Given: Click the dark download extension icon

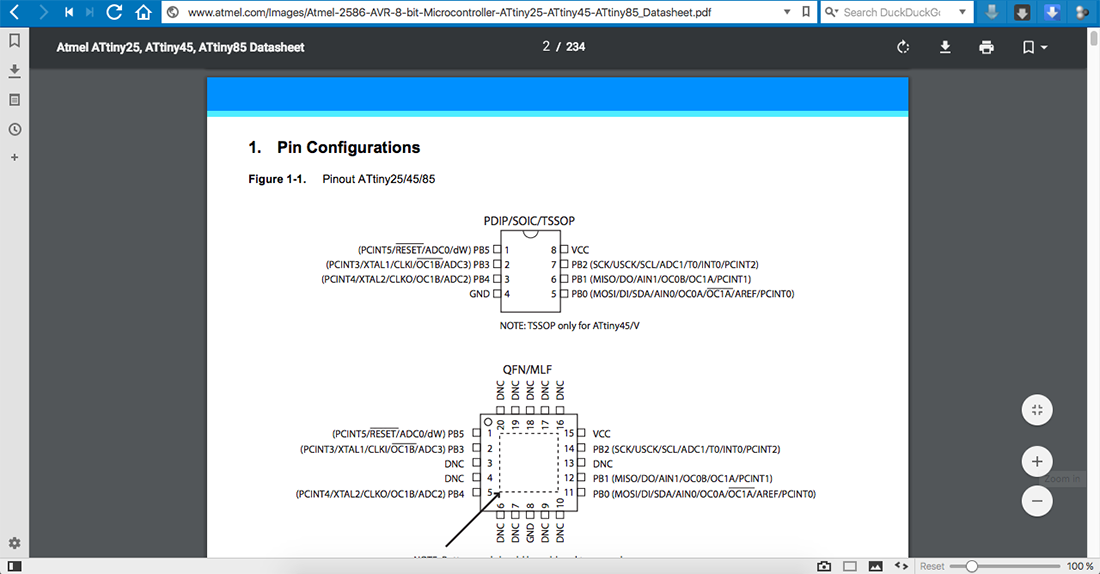Looking at the screenshot, I should [x=1022, y=12].
